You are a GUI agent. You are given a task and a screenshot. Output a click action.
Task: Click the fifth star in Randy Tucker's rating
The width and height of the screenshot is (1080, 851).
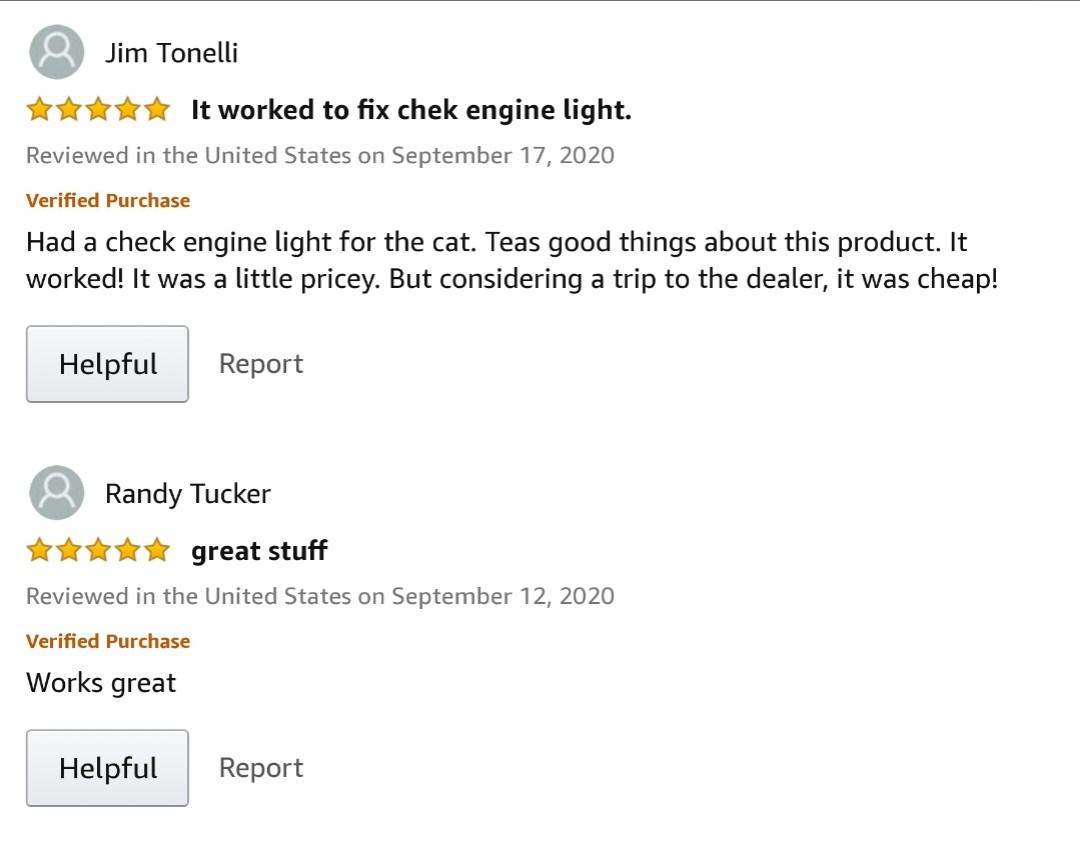click(157, 551)
